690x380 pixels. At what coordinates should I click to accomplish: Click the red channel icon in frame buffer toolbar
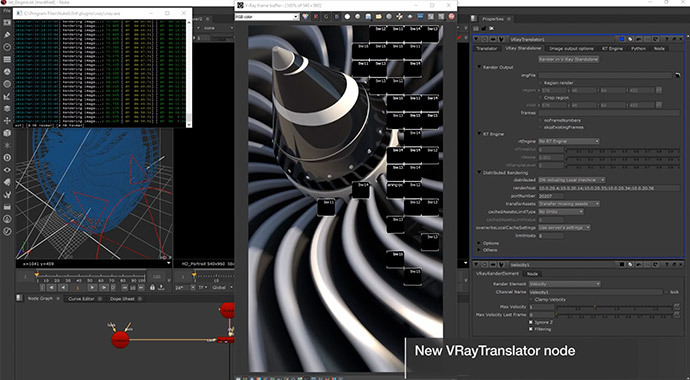click(x=316, y=17)
